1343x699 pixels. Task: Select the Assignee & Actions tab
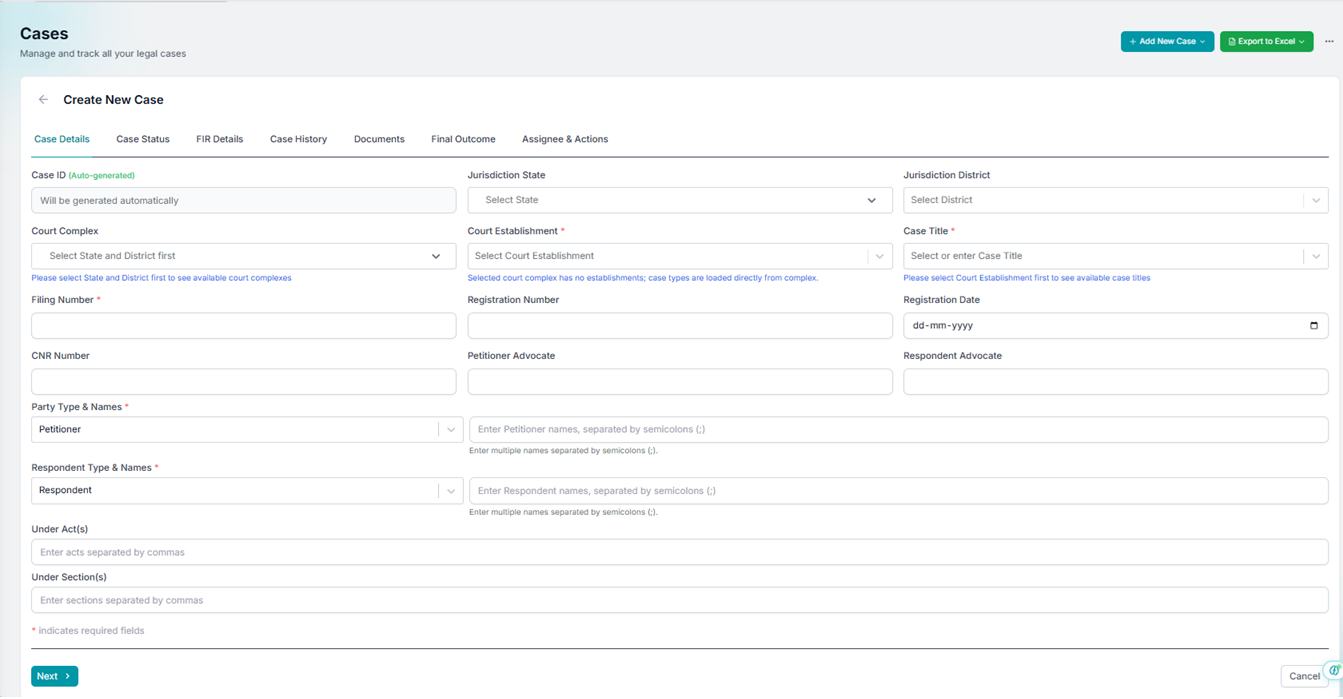pyautogui.click(x=564, y=139)
